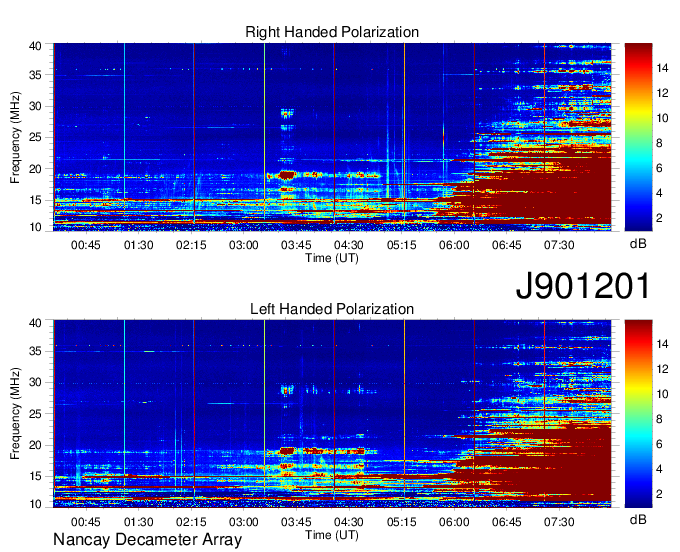Click the 35 MHz tick of Left Handed plot
This screenshot has width=680, height=552.
(36, 351)
